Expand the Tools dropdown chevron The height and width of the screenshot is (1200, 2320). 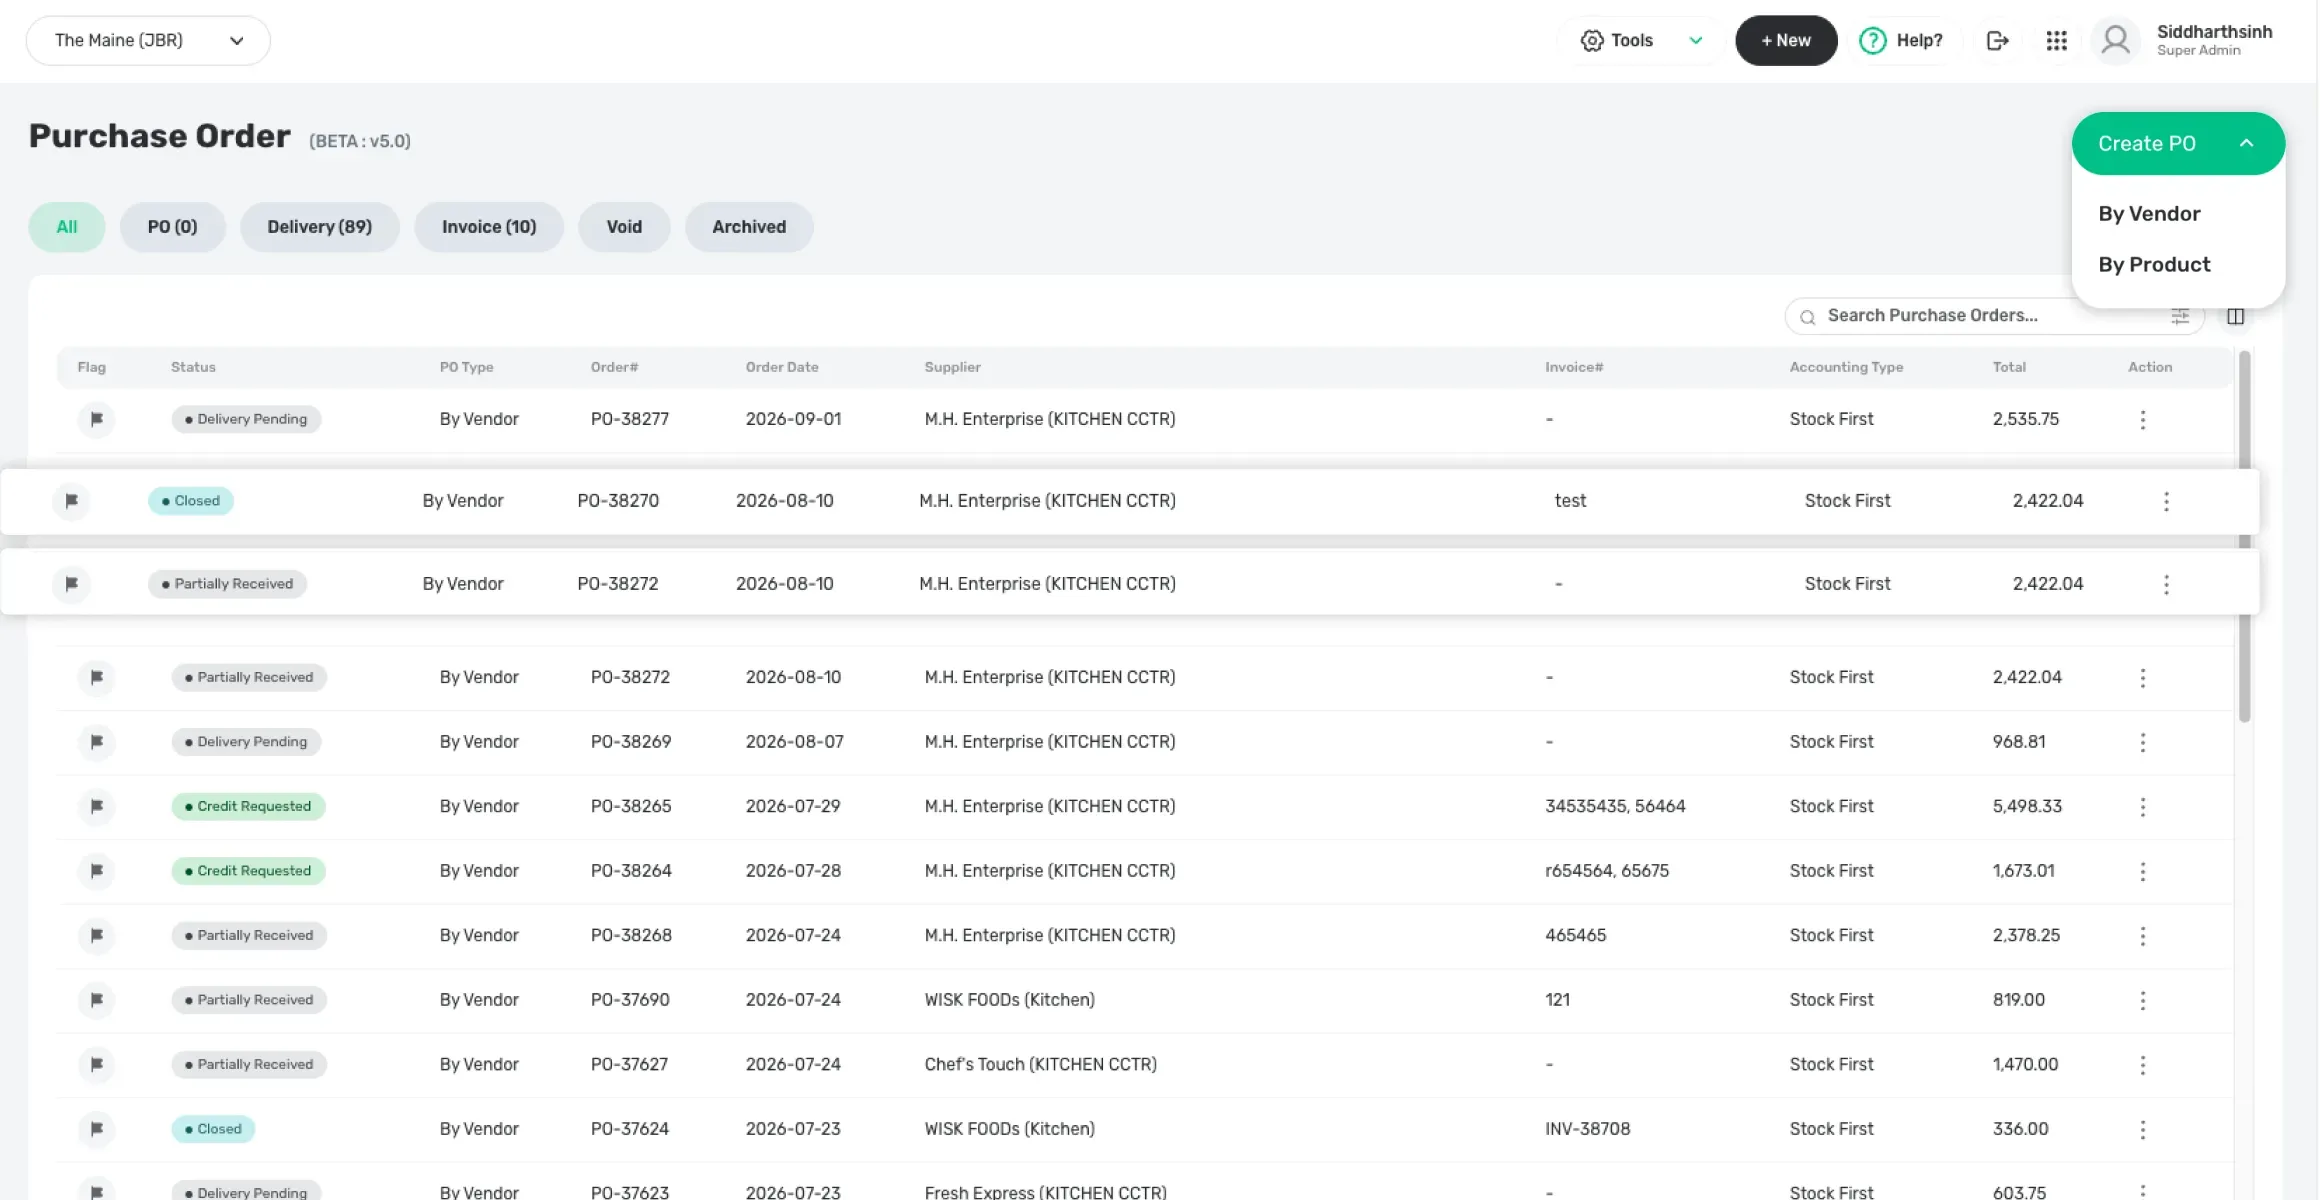(1696, 40)
